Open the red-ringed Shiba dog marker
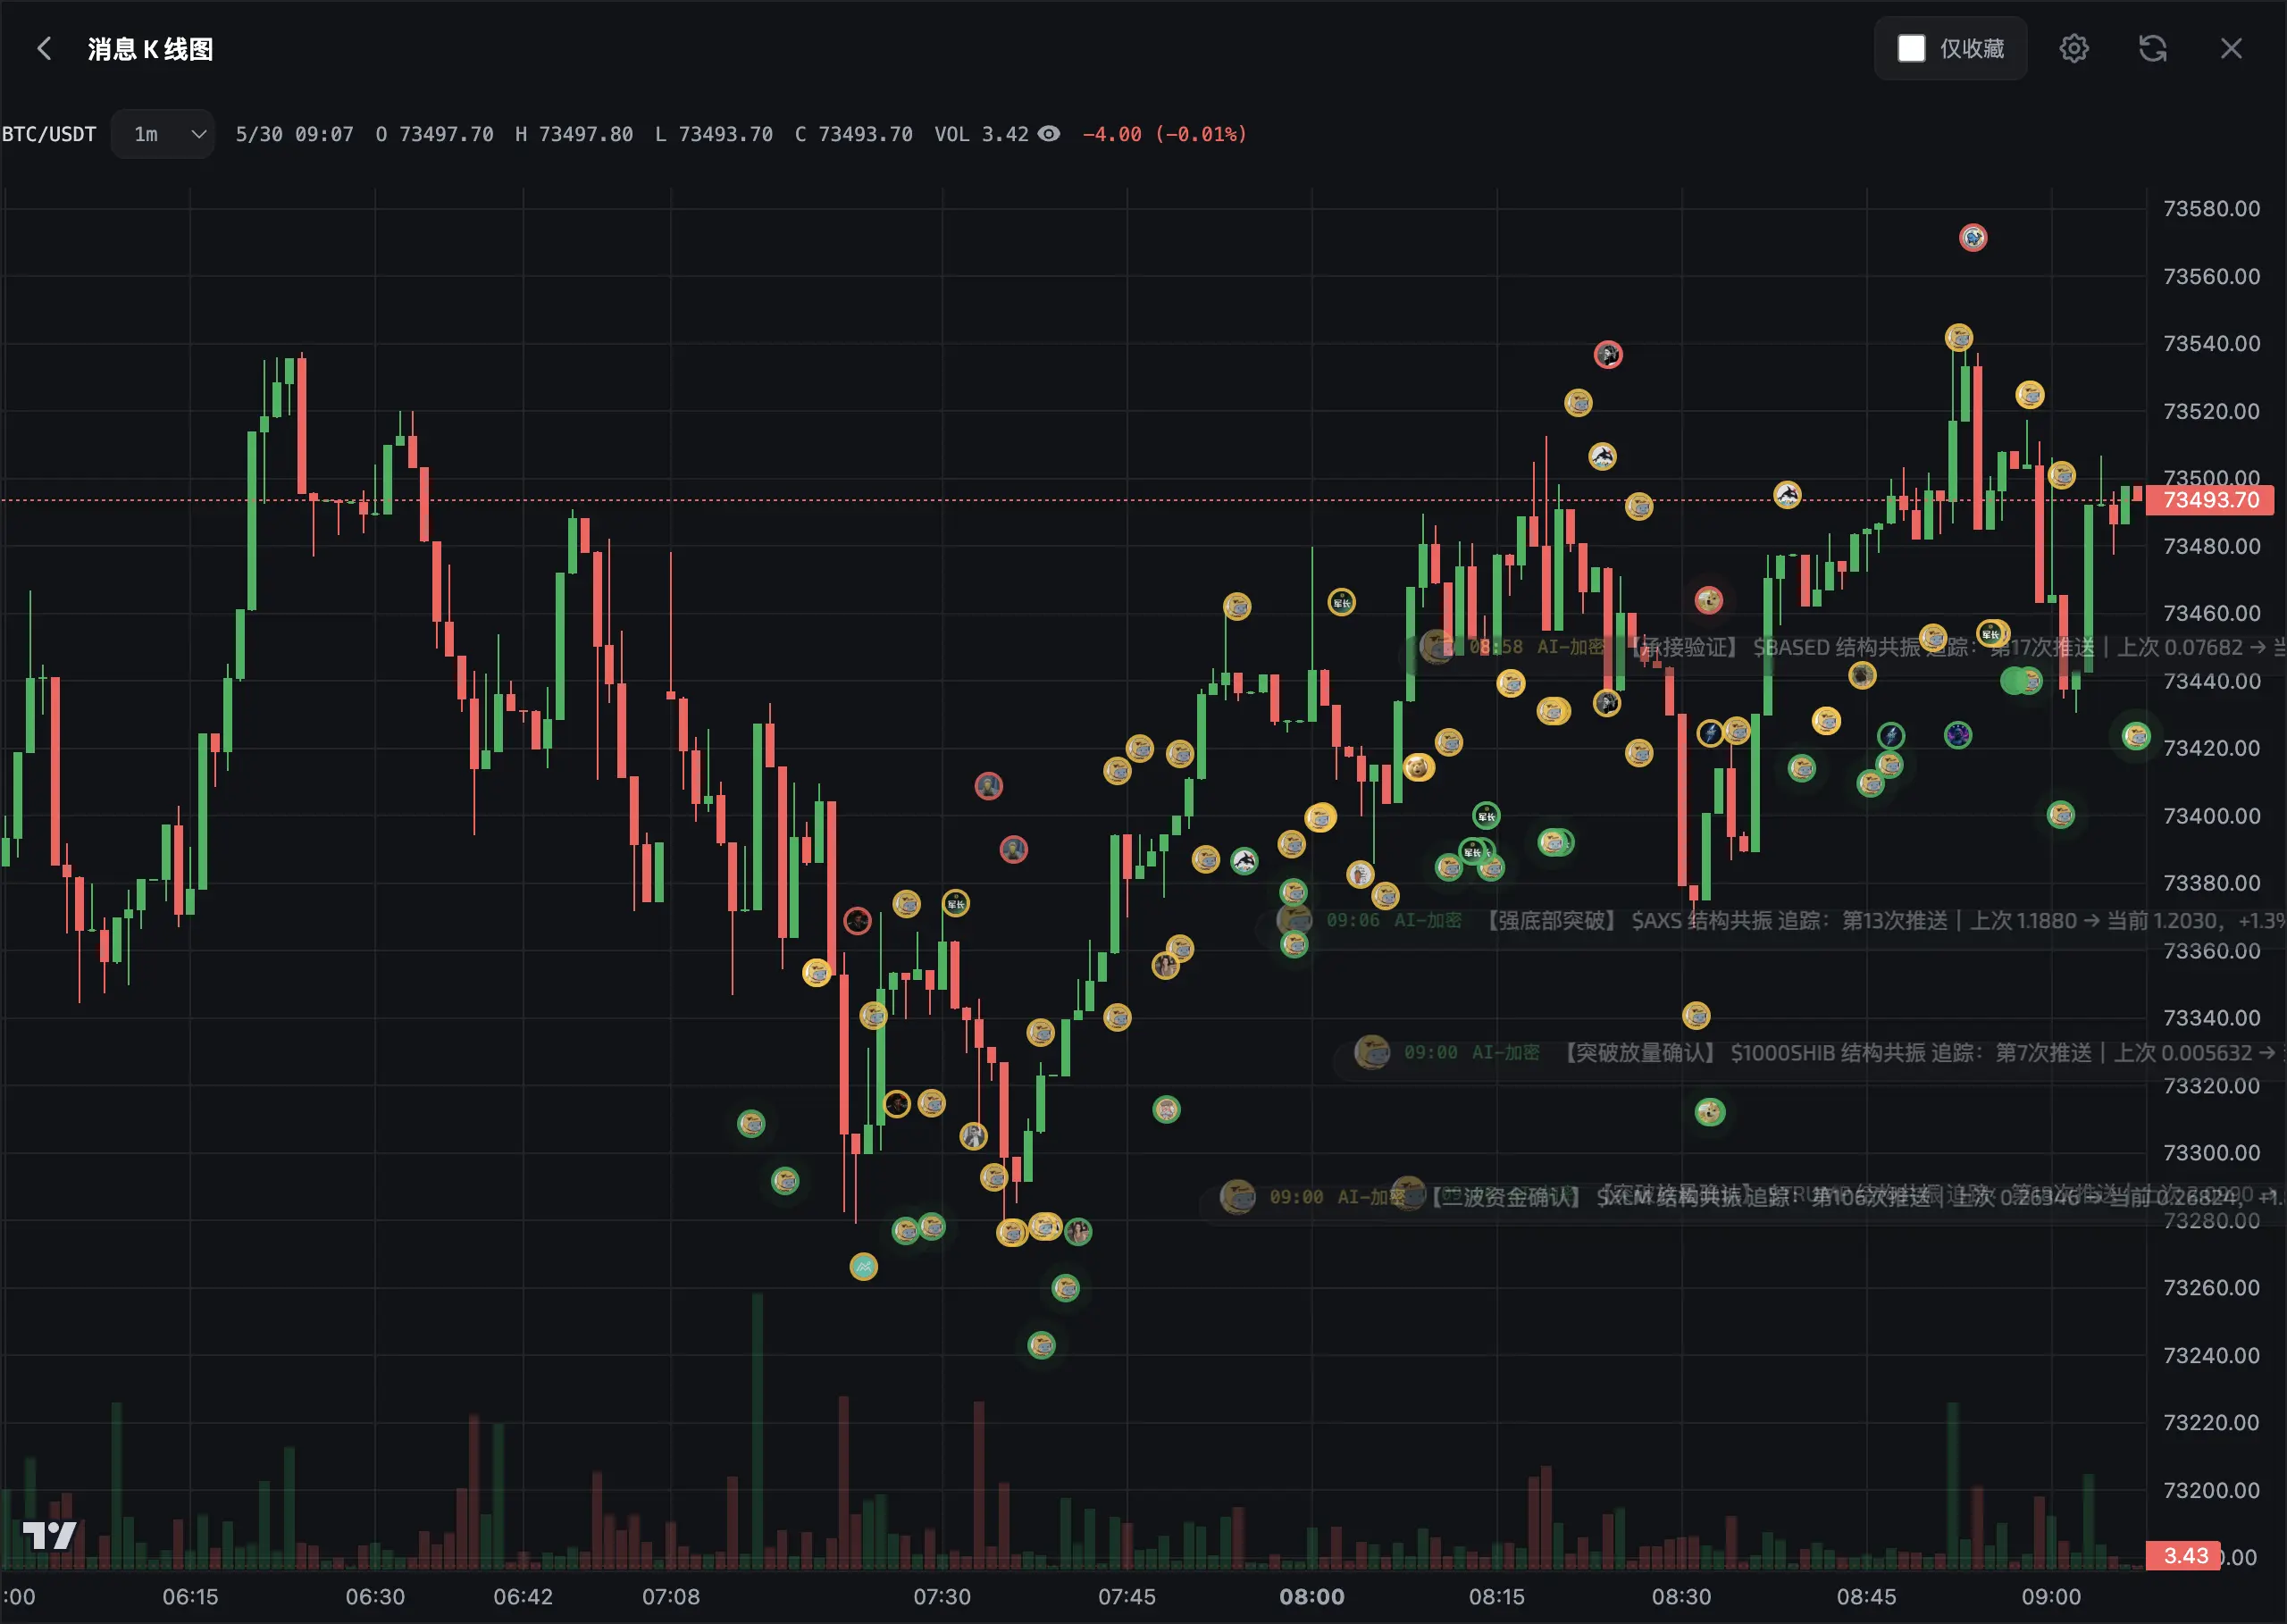 pyautogui.click(x=1709, y=600)
